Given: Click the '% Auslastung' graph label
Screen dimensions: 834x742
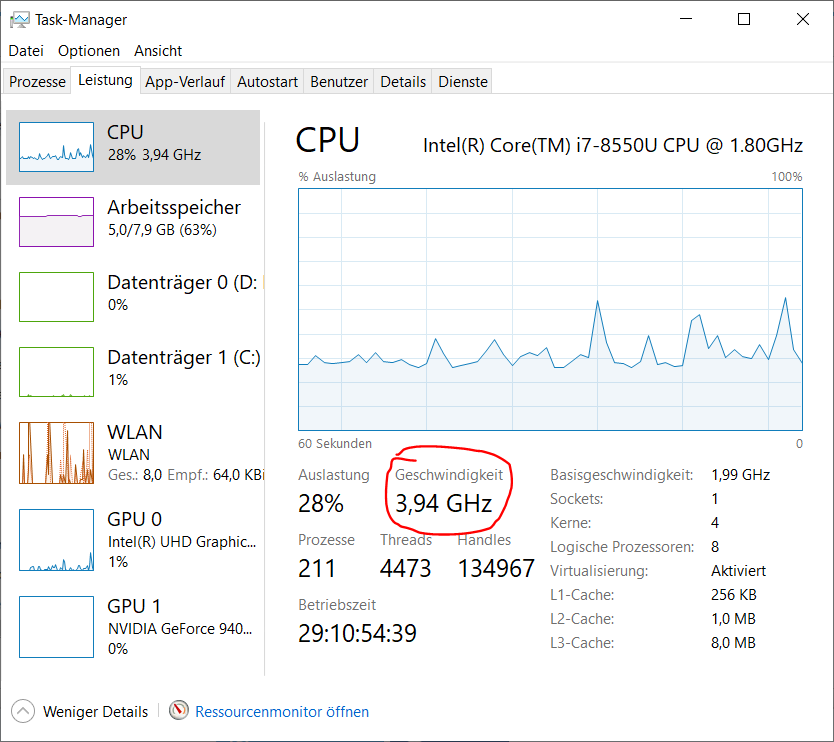Looking at the screenshot, I should [337, 177].
